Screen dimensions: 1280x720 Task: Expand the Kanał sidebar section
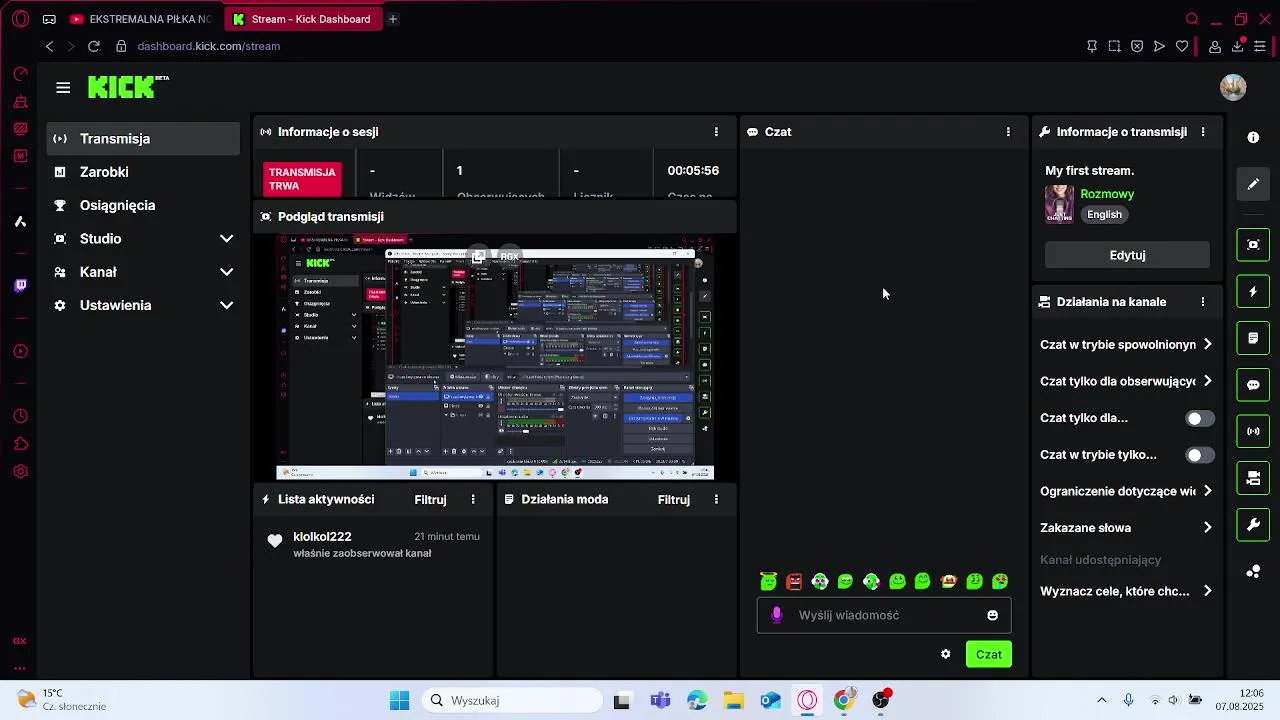click(x=143, y=272)
